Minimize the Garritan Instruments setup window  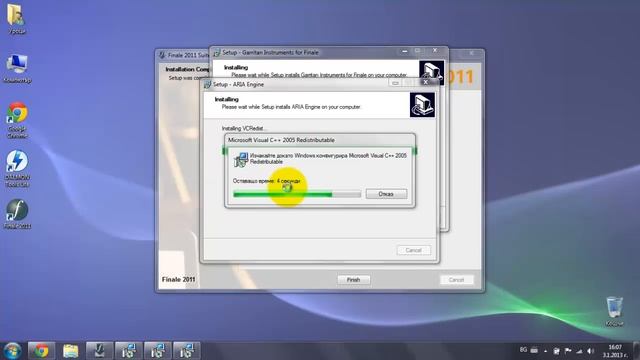pos(404,51)
